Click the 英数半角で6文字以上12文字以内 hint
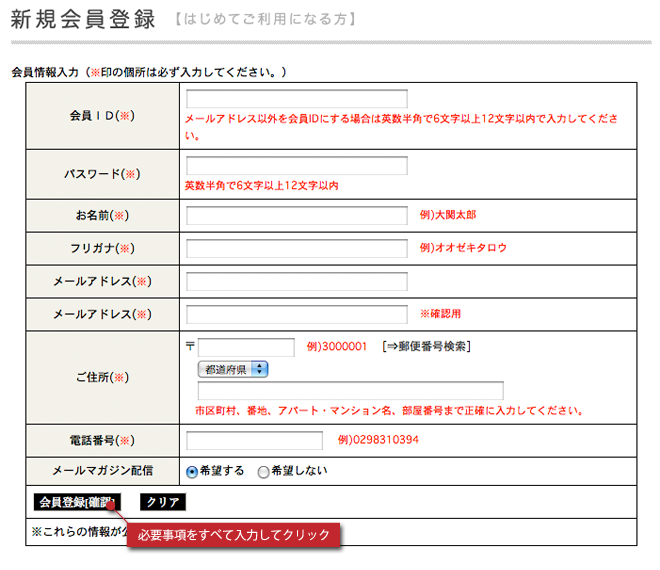 click(262, 186)
